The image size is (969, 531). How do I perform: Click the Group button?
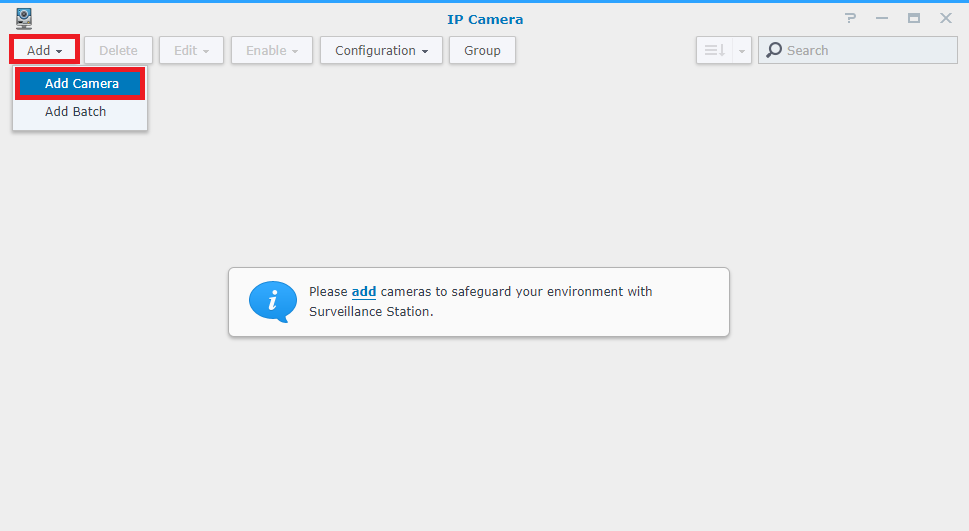point(482,50)
